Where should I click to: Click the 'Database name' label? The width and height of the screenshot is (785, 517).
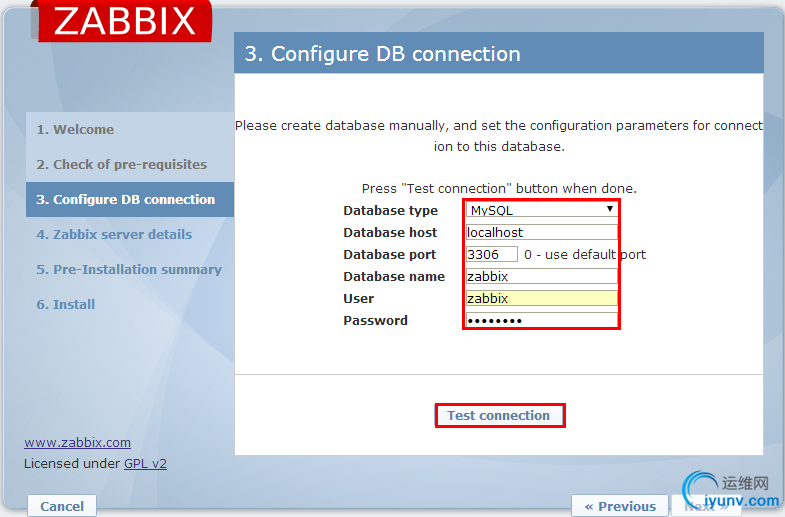click(394, 276)
